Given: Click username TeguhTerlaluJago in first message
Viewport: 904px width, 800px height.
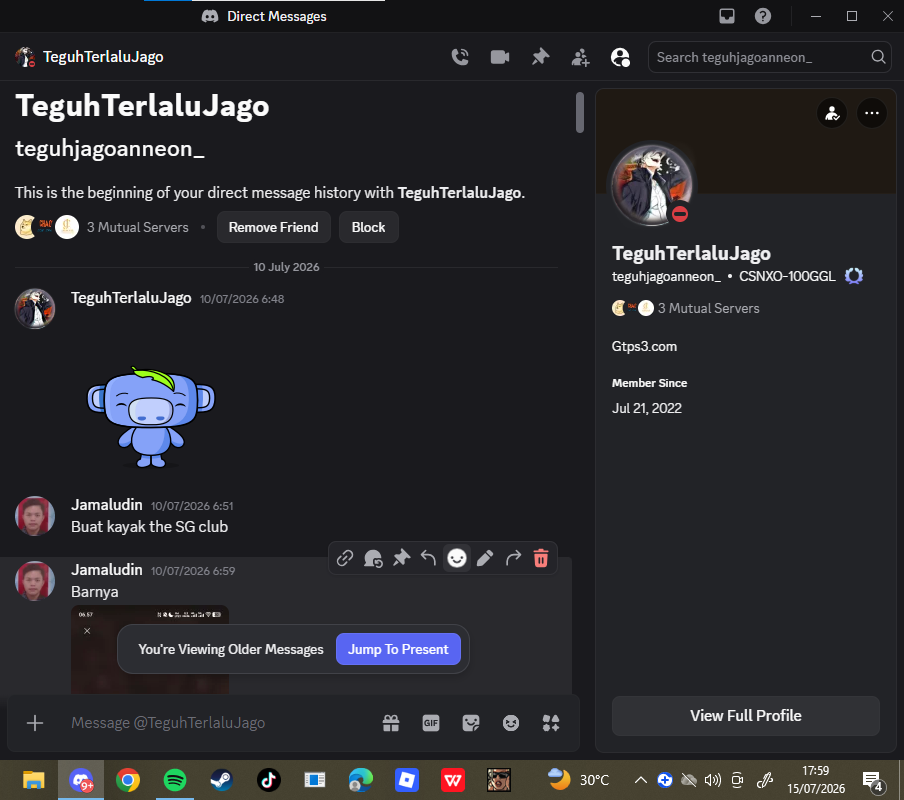Looking at the screenshot, I should 131,298.
